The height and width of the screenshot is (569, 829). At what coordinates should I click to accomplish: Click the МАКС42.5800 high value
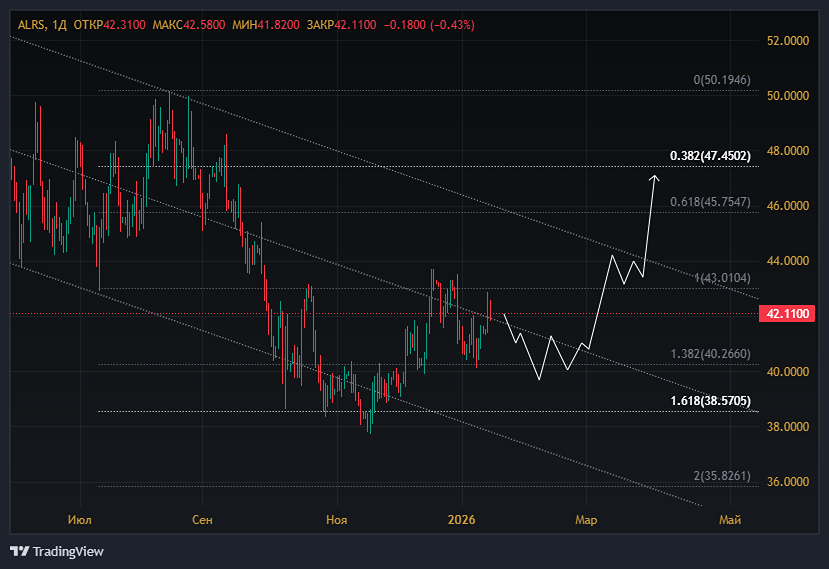pos(189,25)
